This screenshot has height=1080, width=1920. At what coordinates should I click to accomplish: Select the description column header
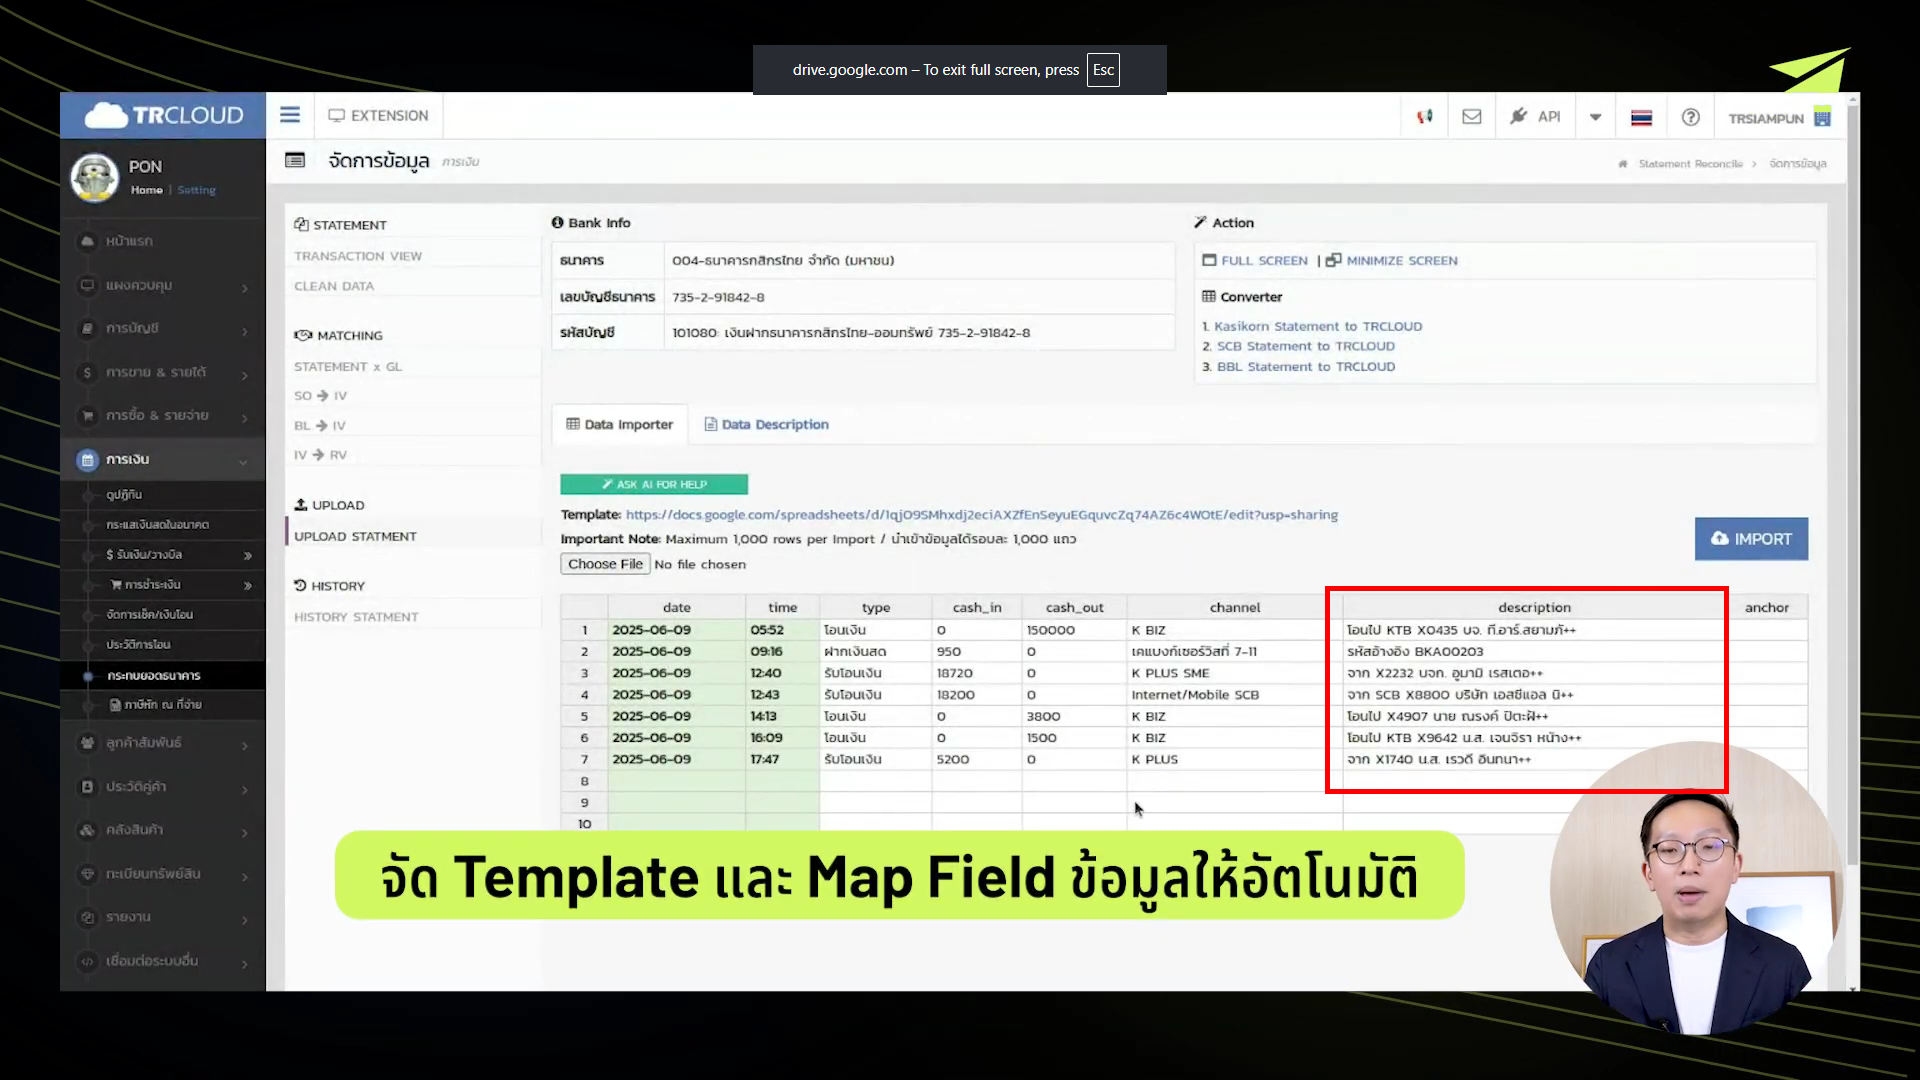pyautogui.click(x=1534, y=608)
